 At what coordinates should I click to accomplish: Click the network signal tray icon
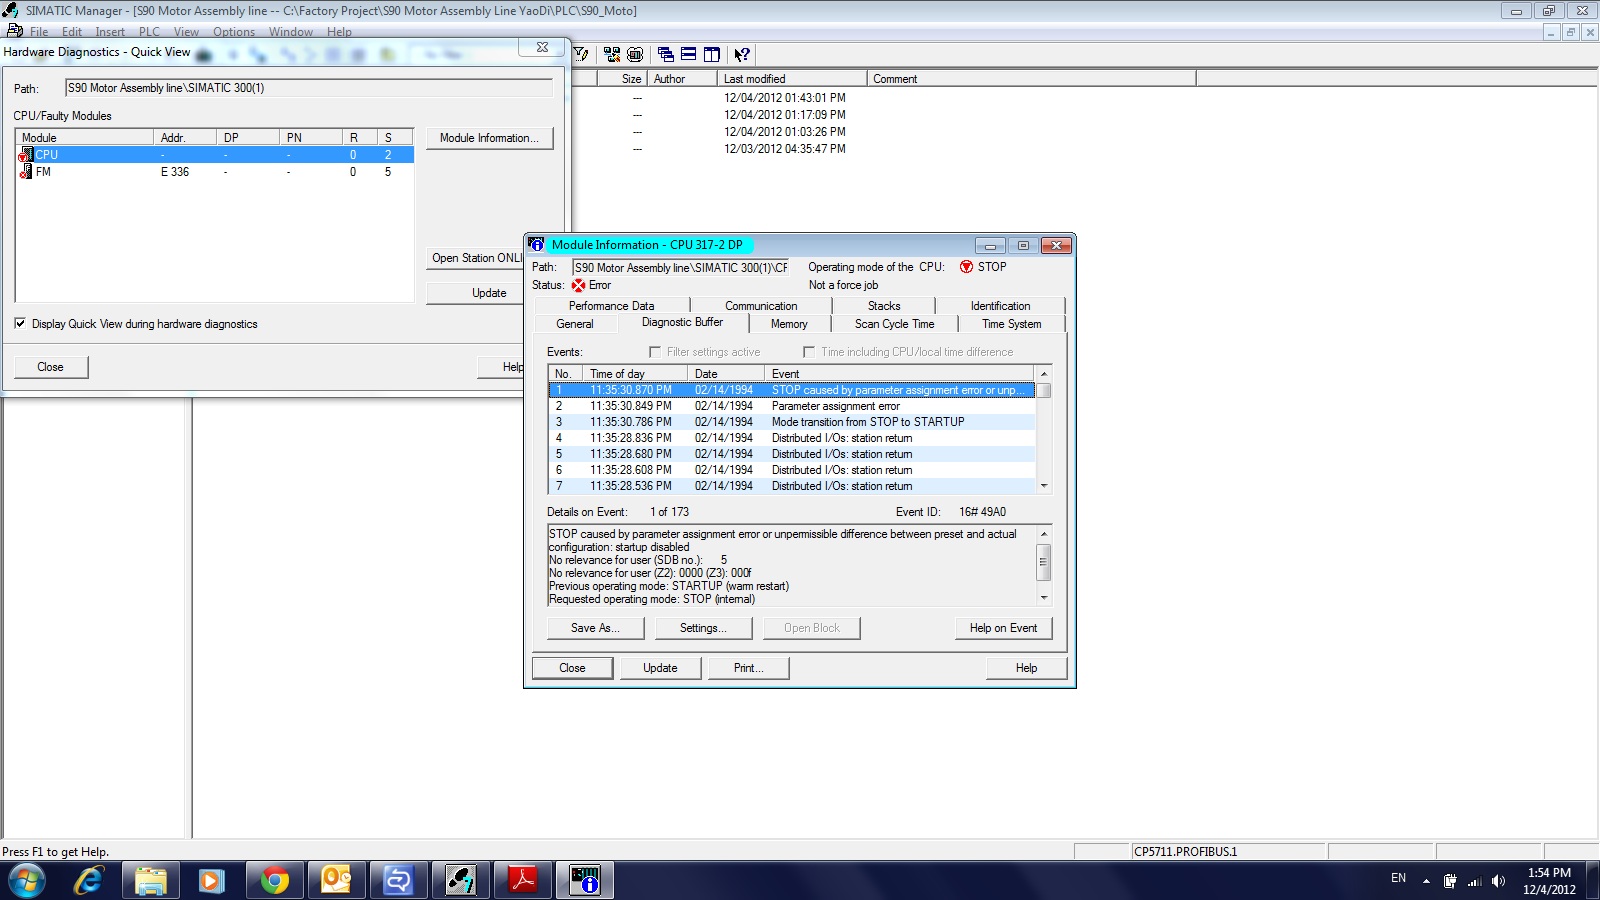(x=1474, y=881)
